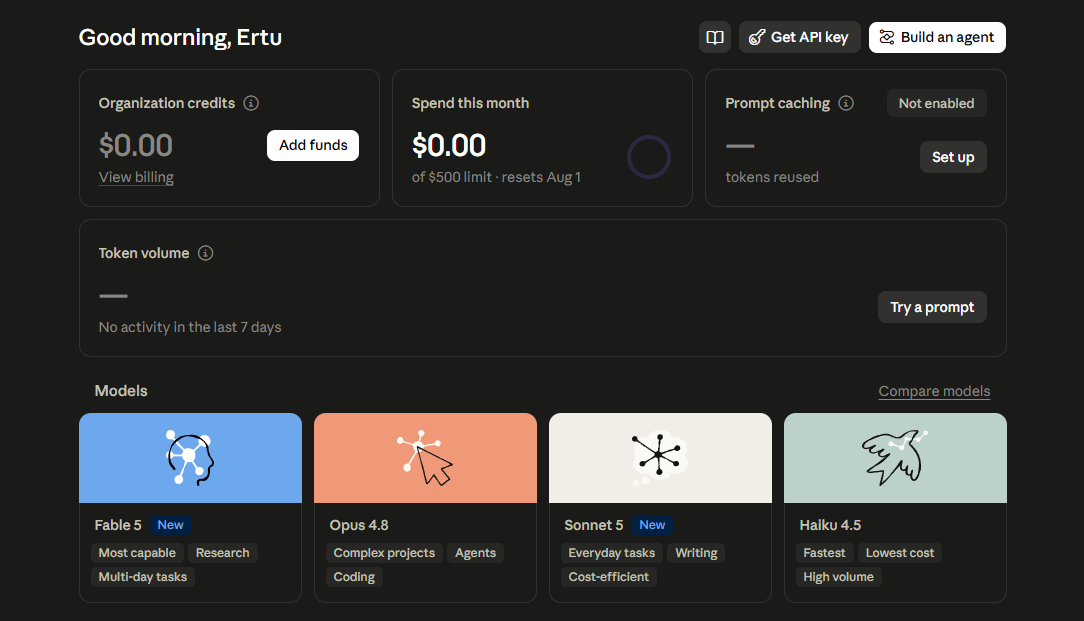This screenshot has width=1084, height=621.
Task: Click the 'tokens reused' label
Action: [x=772, y=177]
